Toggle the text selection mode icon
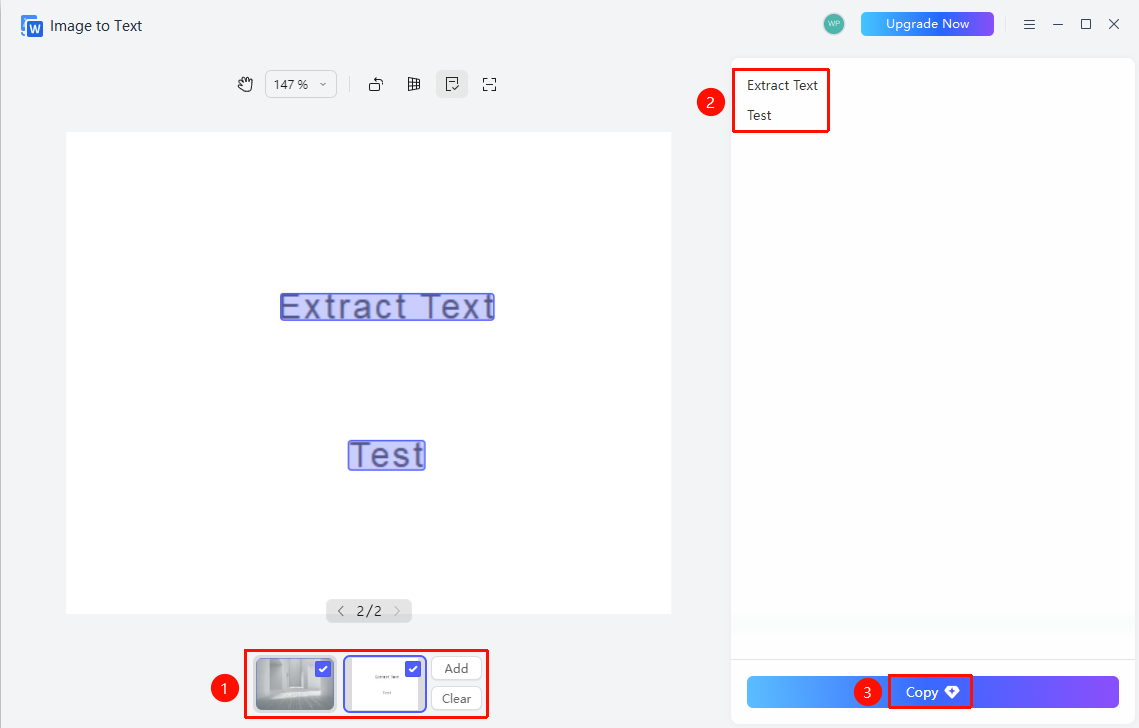The image size is (1139, 728). (x=452, y=84)
